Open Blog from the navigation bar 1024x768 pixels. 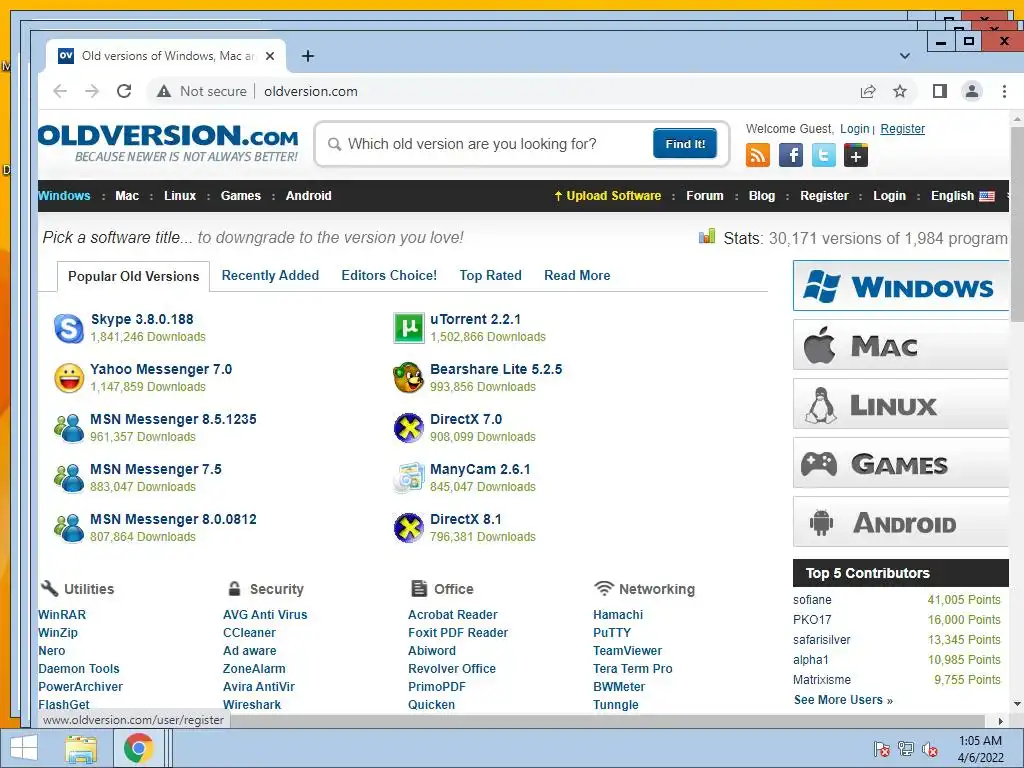tap(761, 196)
